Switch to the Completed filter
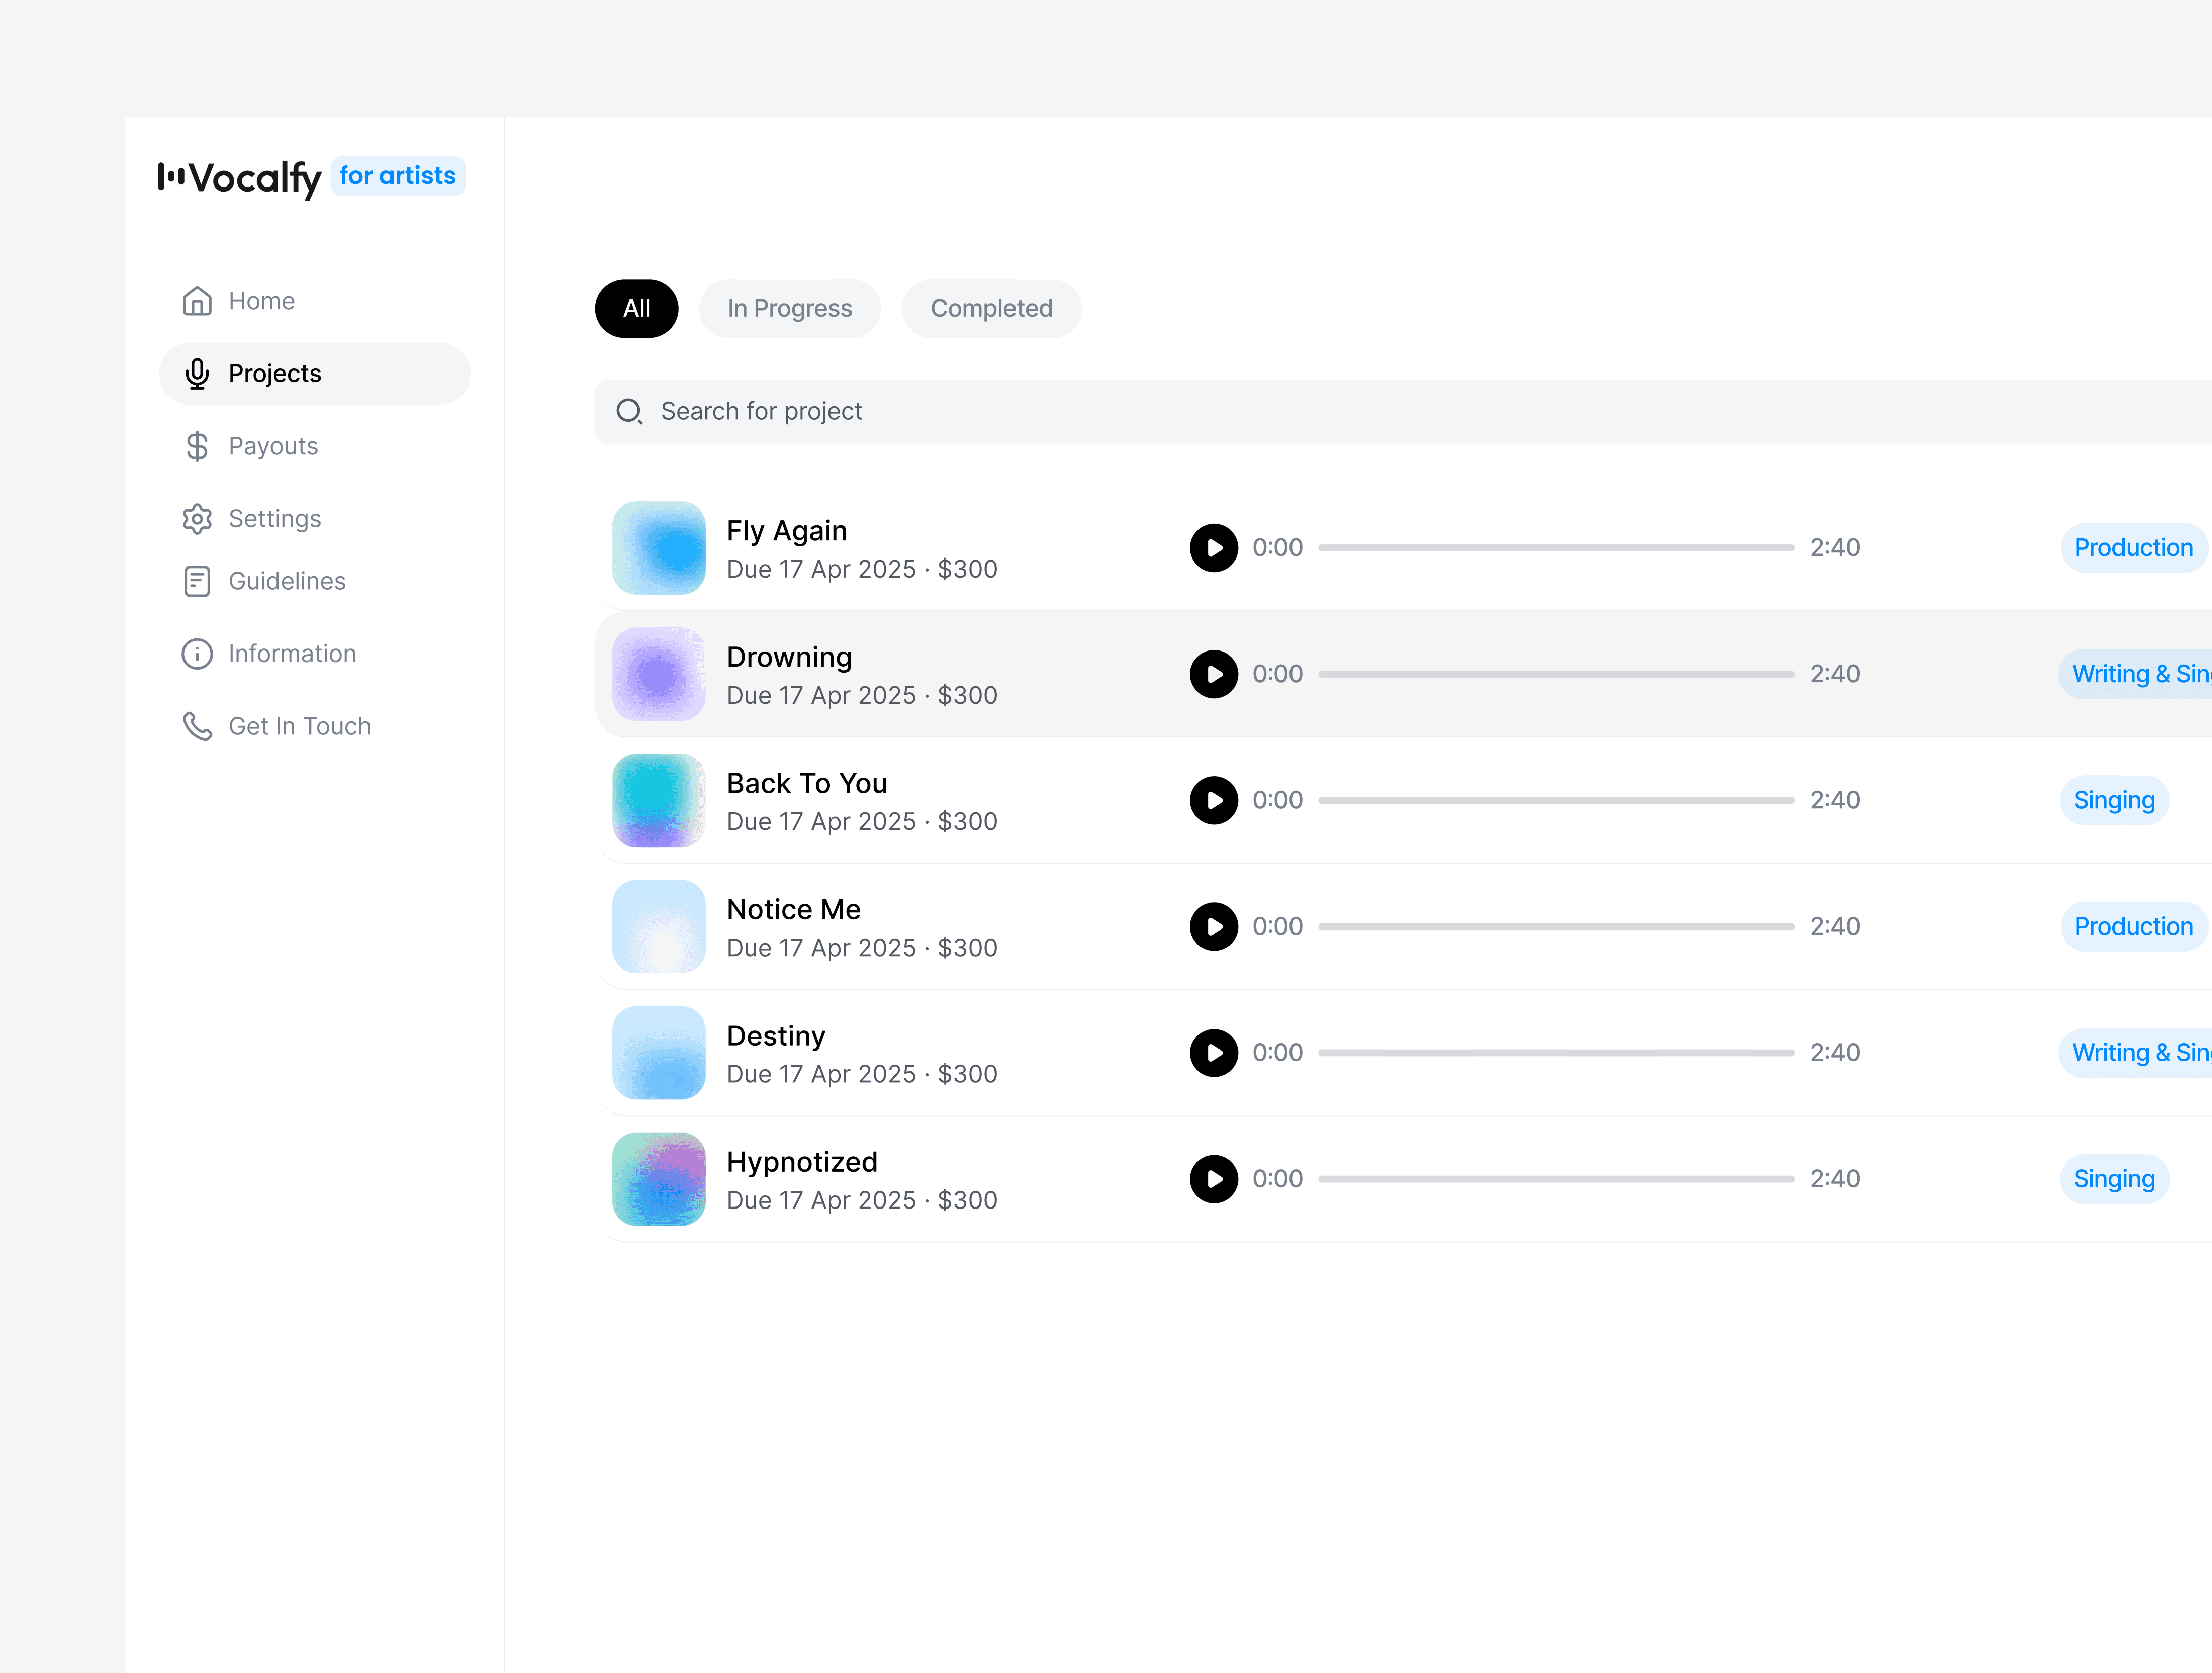Viewport: 2212px width, 1673px height. [x=990, y=309]
